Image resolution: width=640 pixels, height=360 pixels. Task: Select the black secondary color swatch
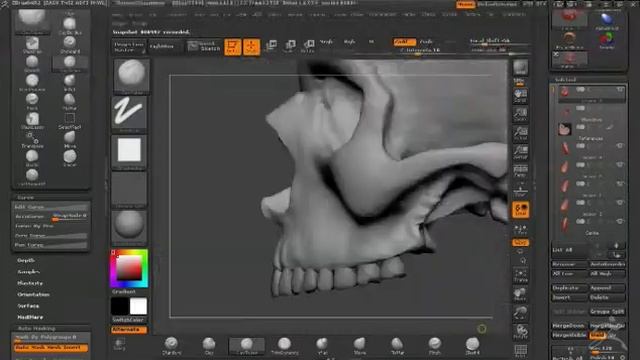point(120,306)
